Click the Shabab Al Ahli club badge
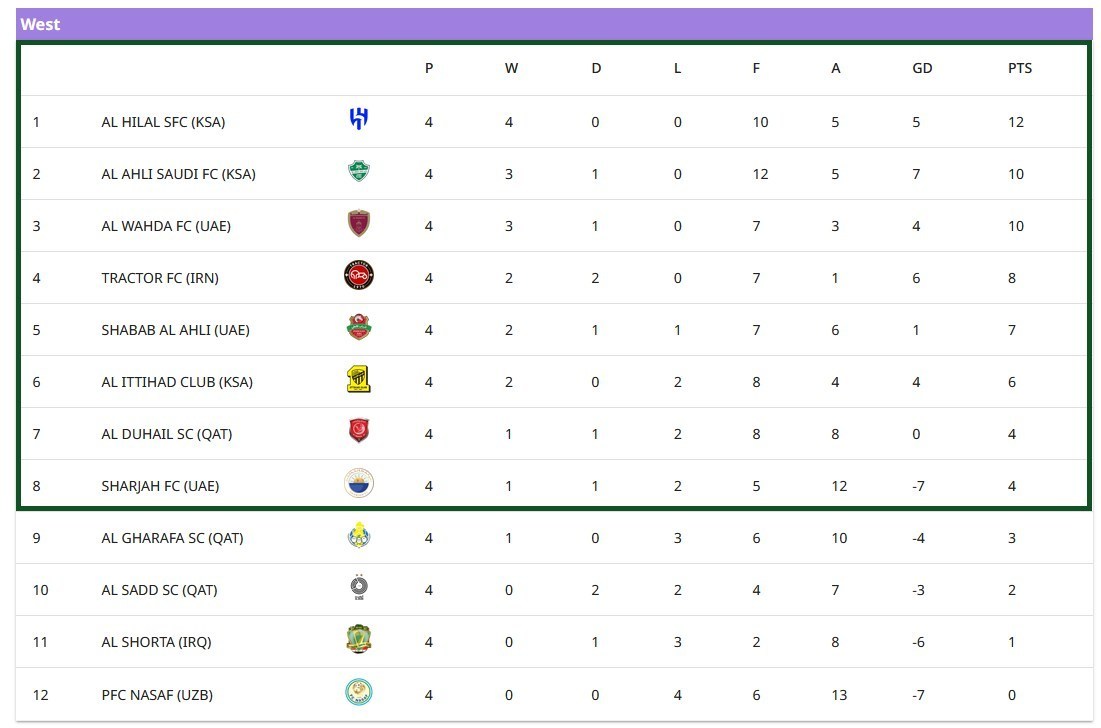The image size is (1101, 728). tap(358, 327)
